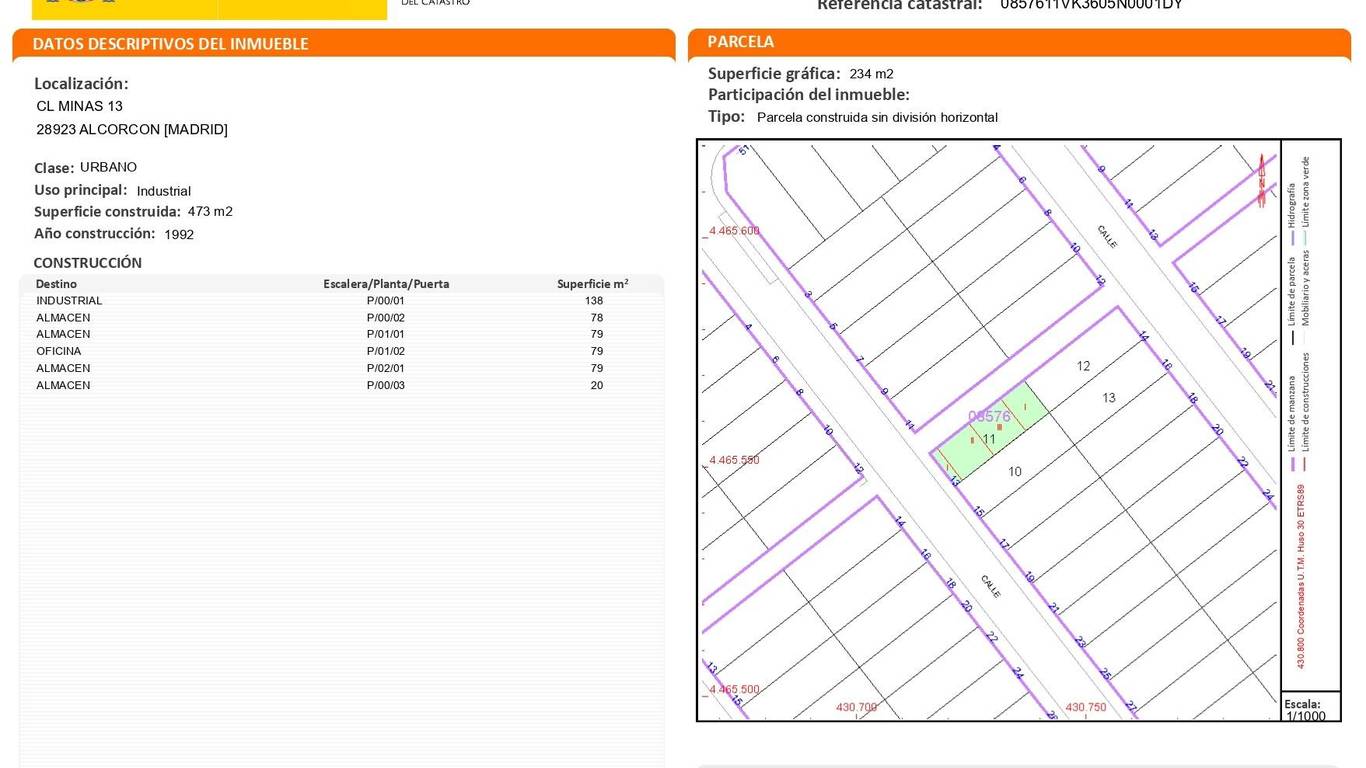Viewport: 1366px width, 768px height.
Task: Select 'ALMACEN' in the P/00/02 row
Action: pos(63,318)
